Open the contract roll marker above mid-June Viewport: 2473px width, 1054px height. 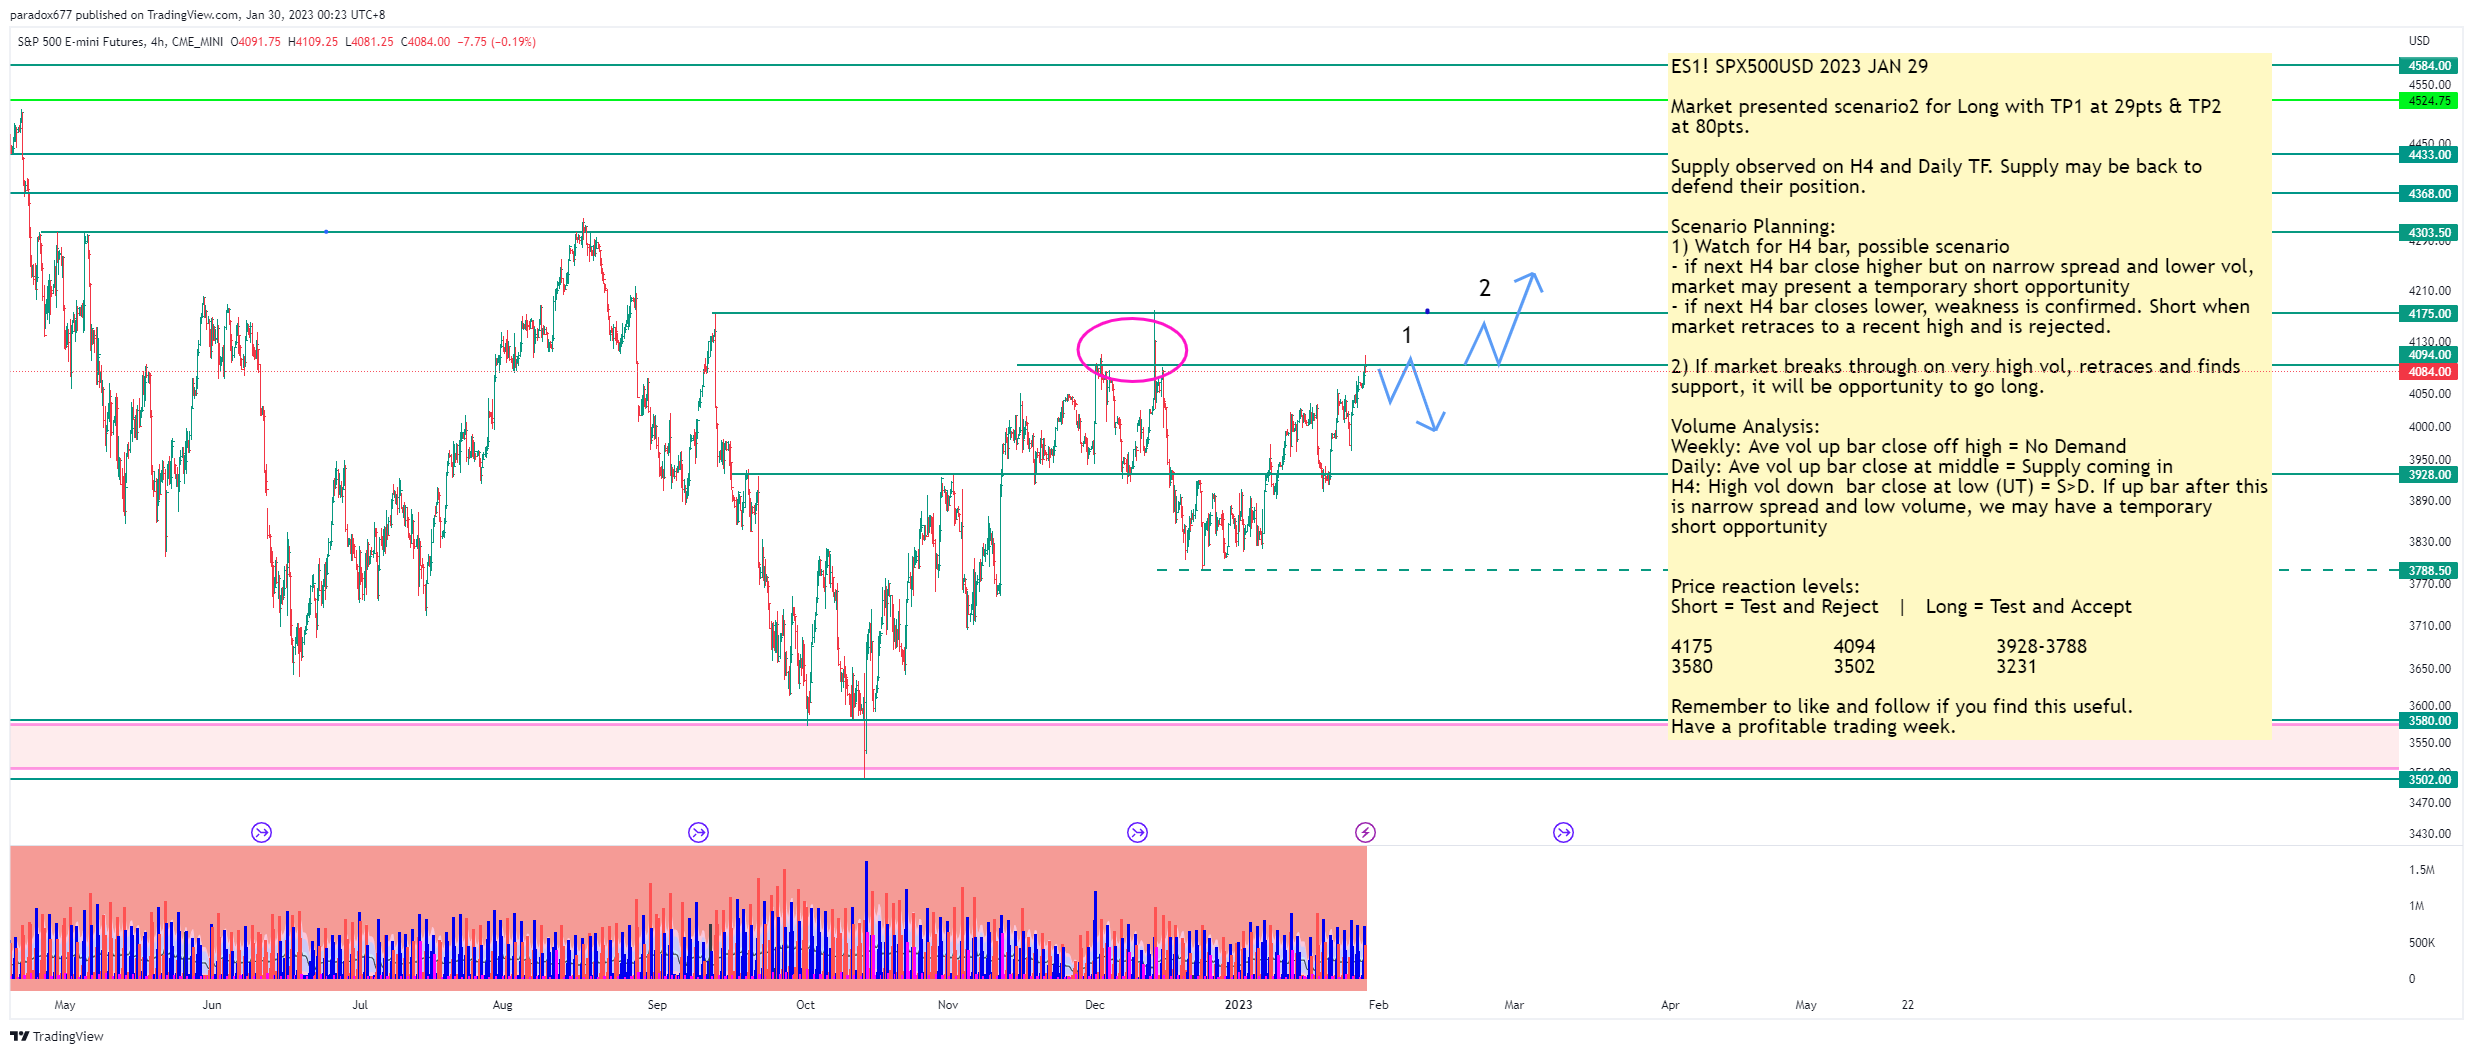261,832
